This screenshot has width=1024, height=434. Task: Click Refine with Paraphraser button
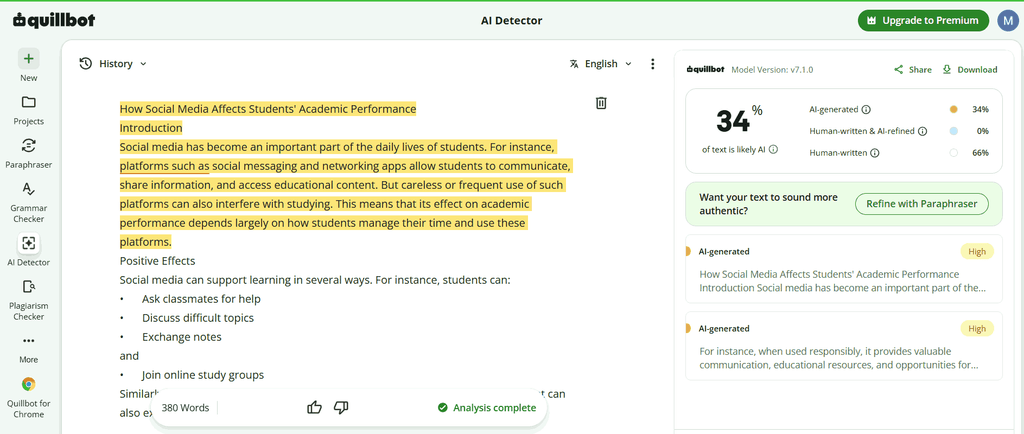pyautogui.click(x=921, y=204)
